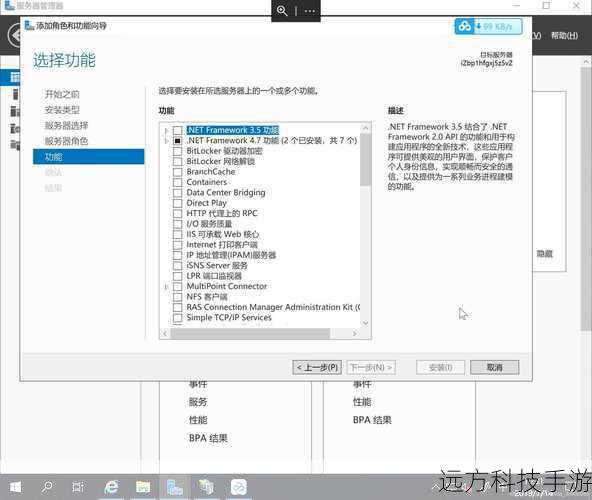Go to 服务器选择 wizard step

click(x=66, y=126)
